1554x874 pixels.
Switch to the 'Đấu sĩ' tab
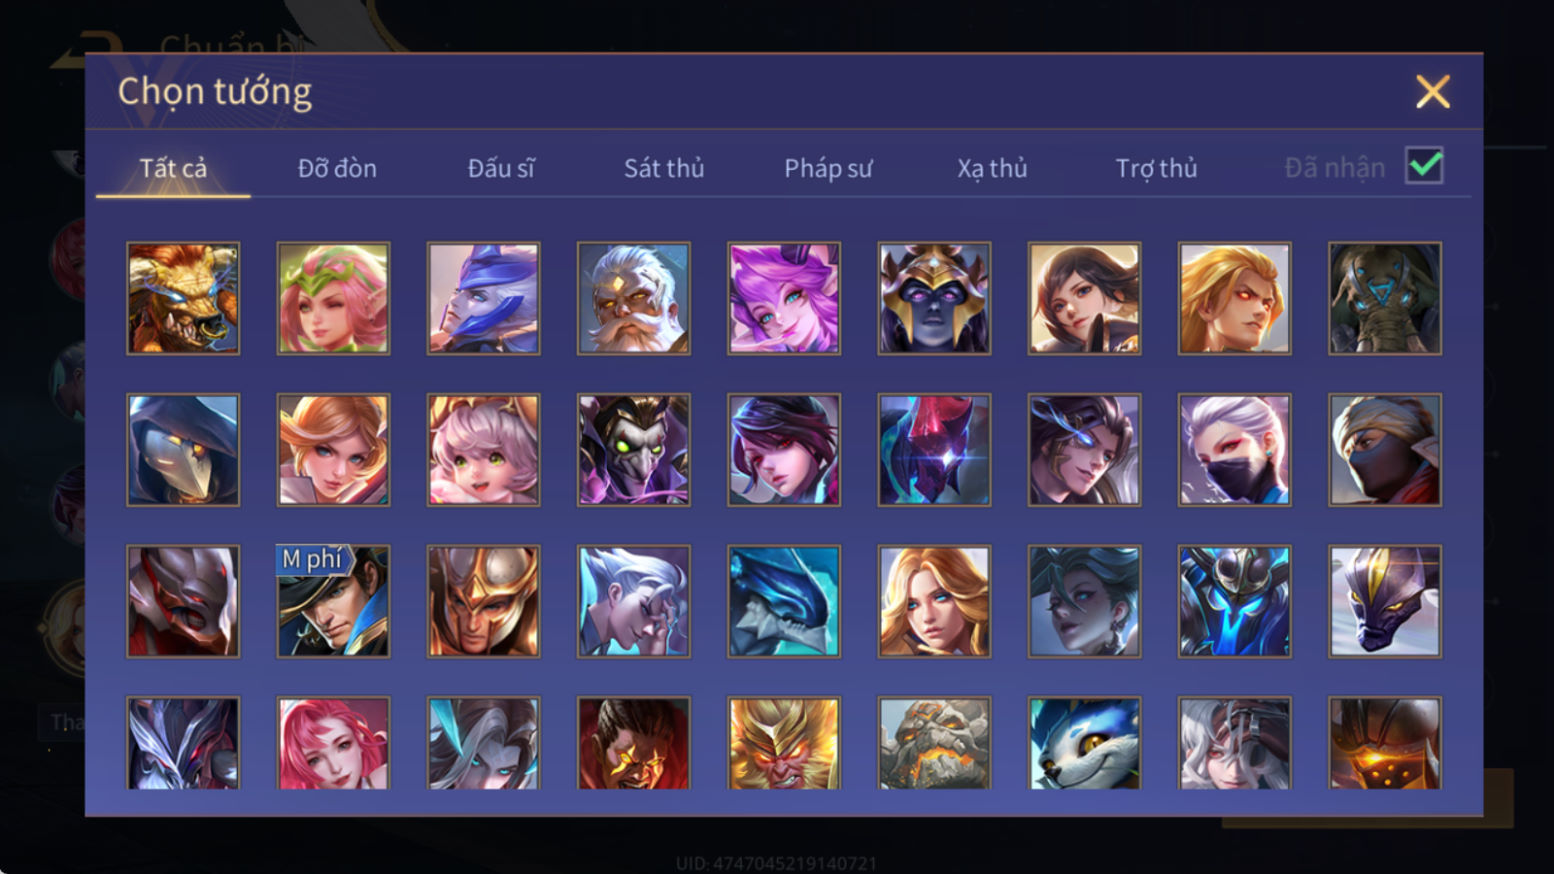(501, 168)
